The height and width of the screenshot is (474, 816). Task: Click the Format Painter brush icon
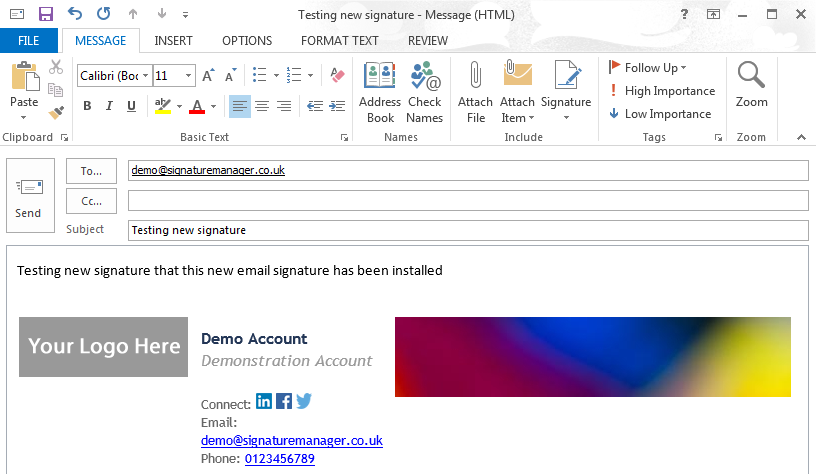pos(56,112)
